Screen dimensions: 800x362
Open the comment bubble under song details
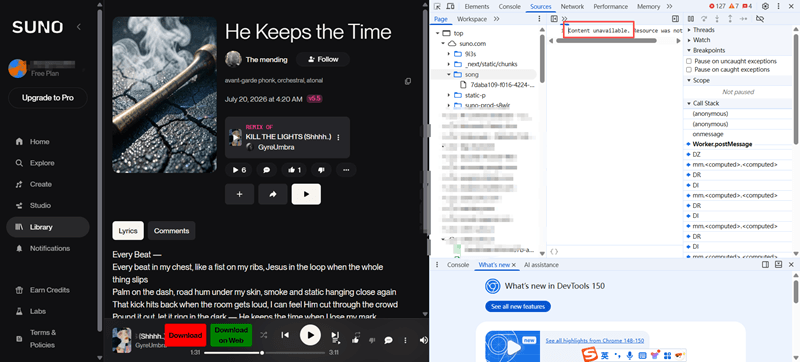point(266,170)
